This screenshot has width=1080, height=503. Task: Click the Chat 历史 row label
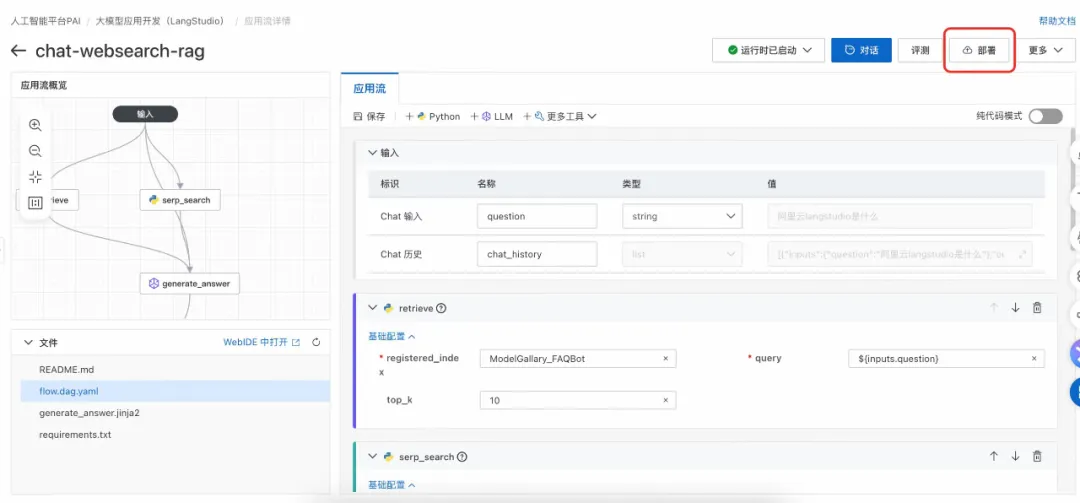pyautogui.click(x=402, y=254)
